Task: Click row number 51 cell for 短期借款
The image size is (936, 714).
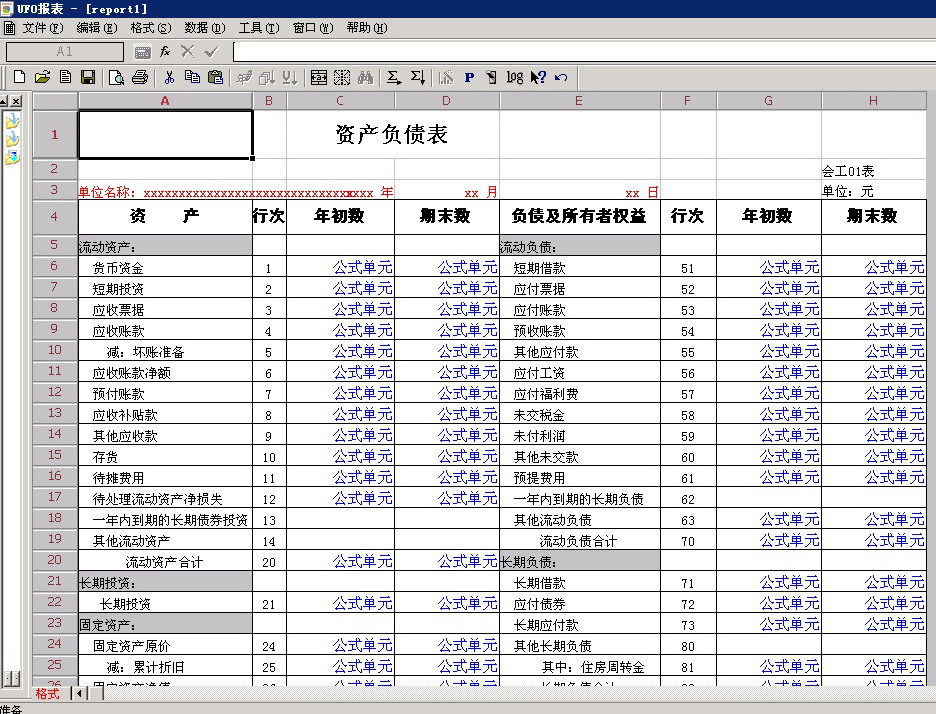Action: pyautogui.click(x=688, y=269)
